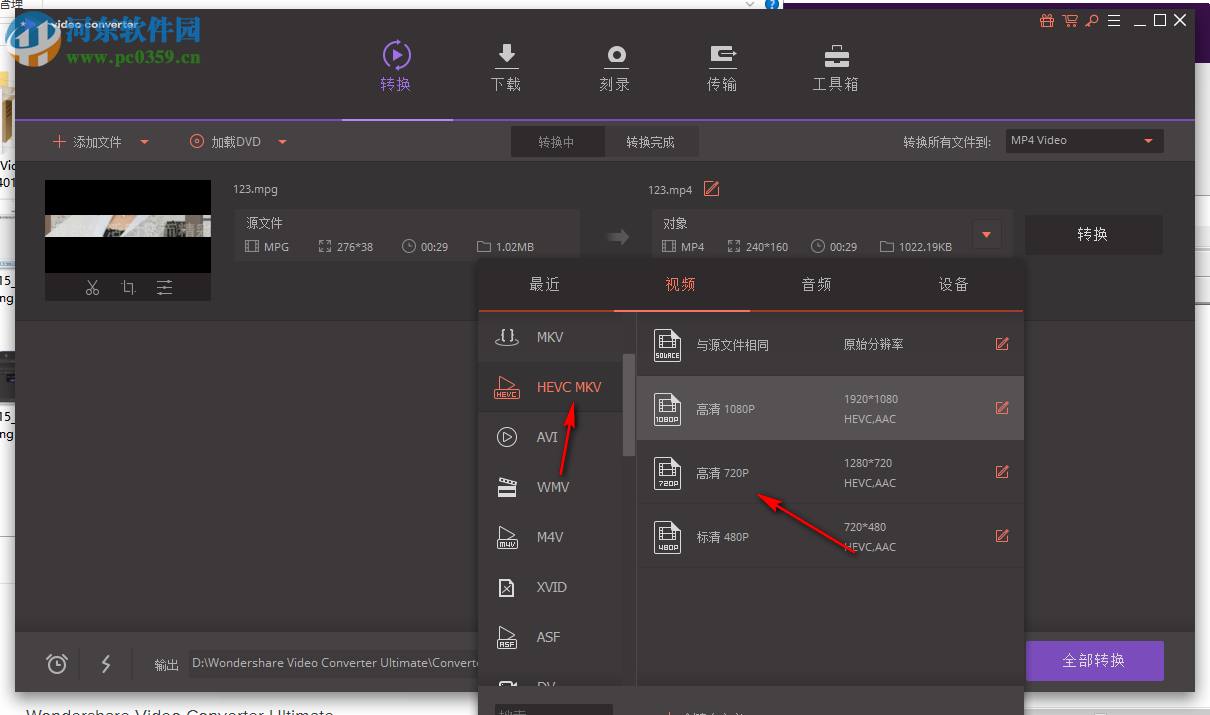
Task: Click the Convert All (全部转换) button
Action: tap(1094, 661)
